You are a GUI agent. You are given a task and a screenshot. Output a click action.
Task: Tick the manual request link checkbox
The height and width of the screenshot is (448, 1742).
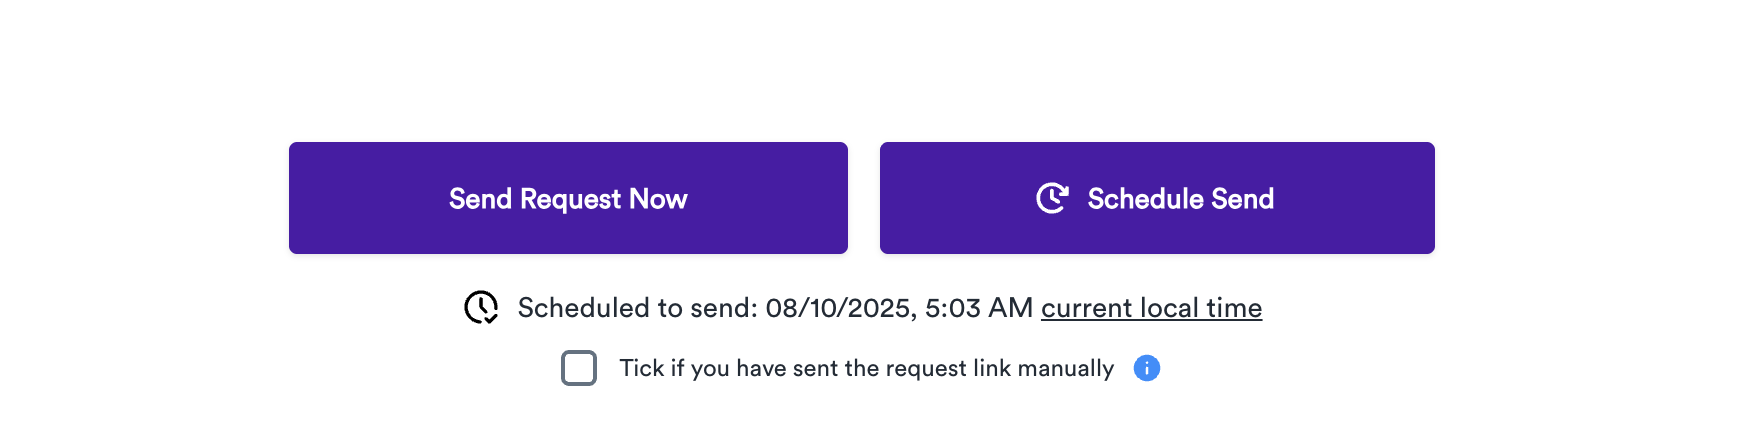point(579,368)
